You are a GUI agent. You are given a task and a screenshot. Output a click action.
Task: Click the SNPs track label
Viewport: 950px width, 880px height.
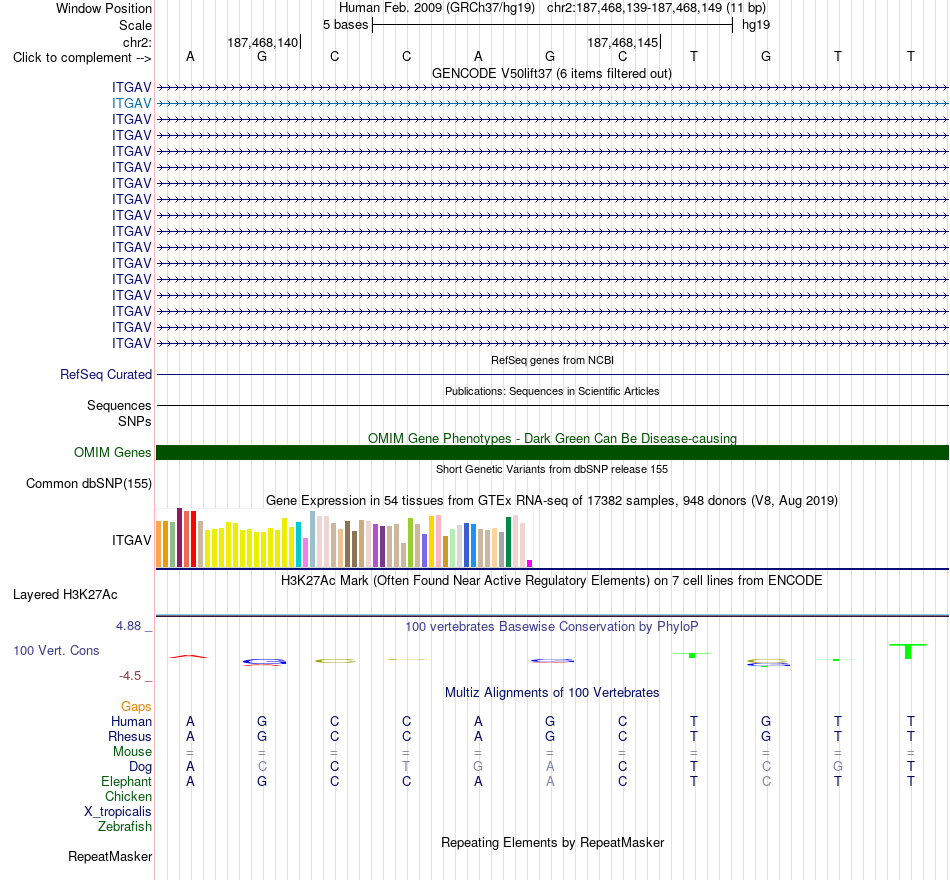[x=135, y=421]
